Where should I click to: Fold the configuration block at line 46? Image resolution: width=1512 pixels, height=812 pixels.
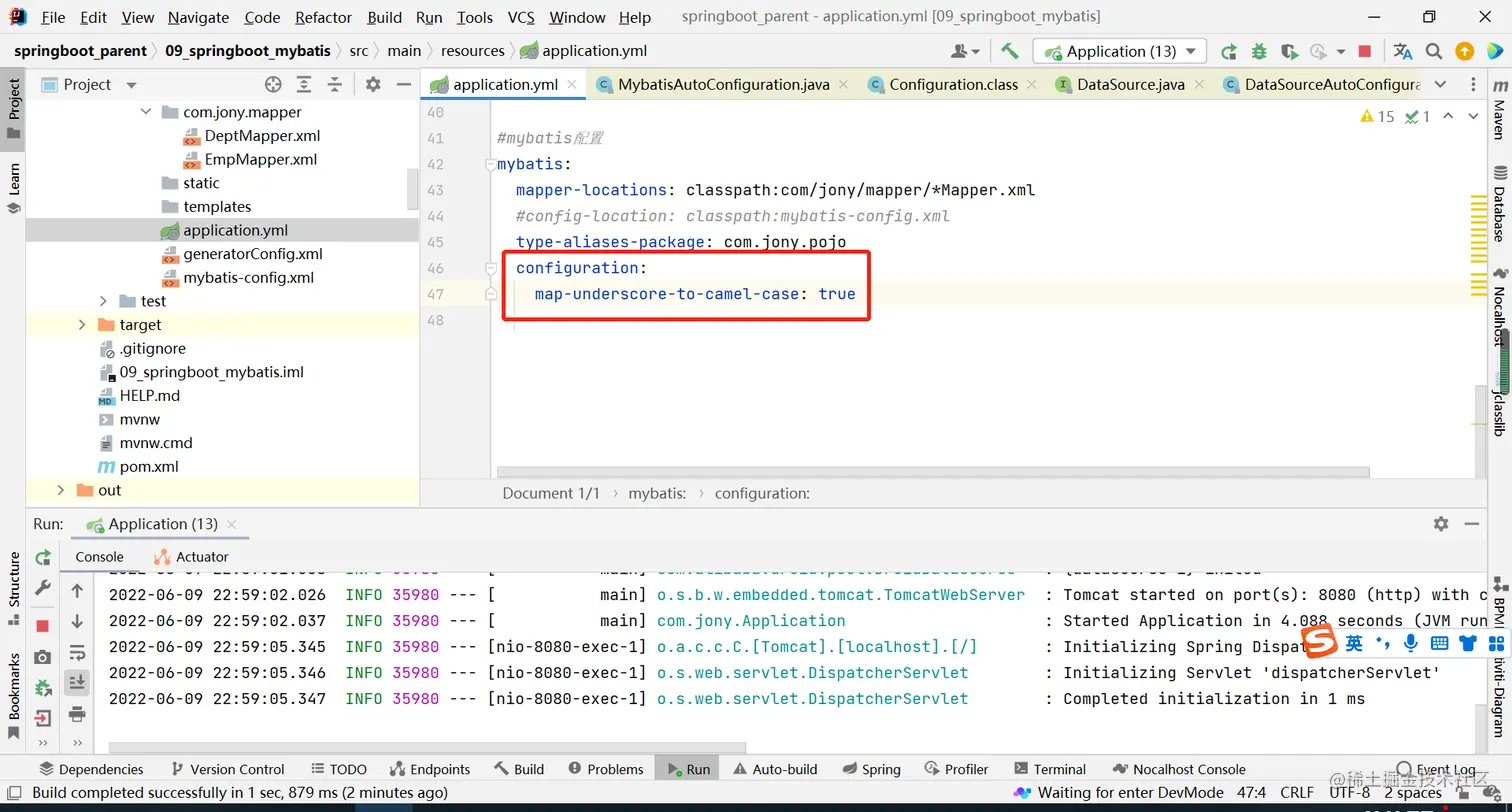(x=491, y=268)
